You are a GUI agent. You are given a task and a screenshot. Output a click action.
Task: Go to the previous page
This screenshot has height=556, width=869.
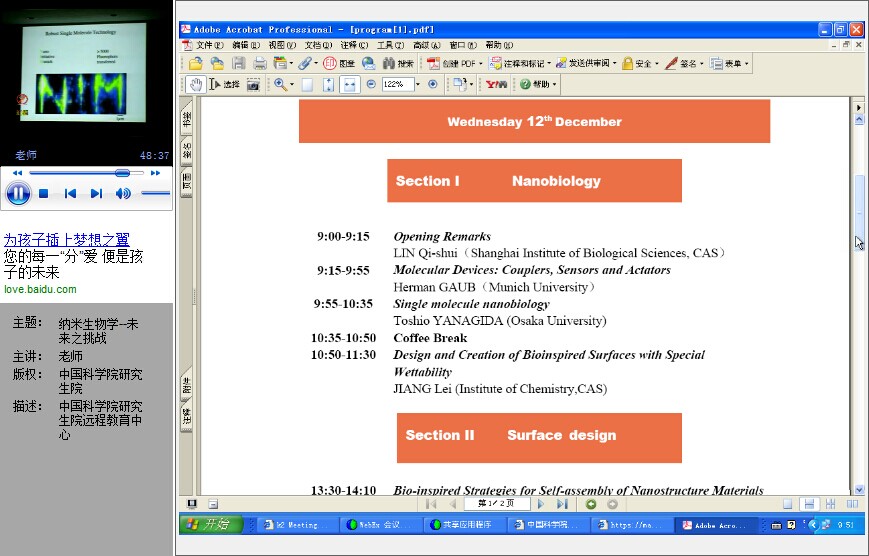tap(453, 504)
